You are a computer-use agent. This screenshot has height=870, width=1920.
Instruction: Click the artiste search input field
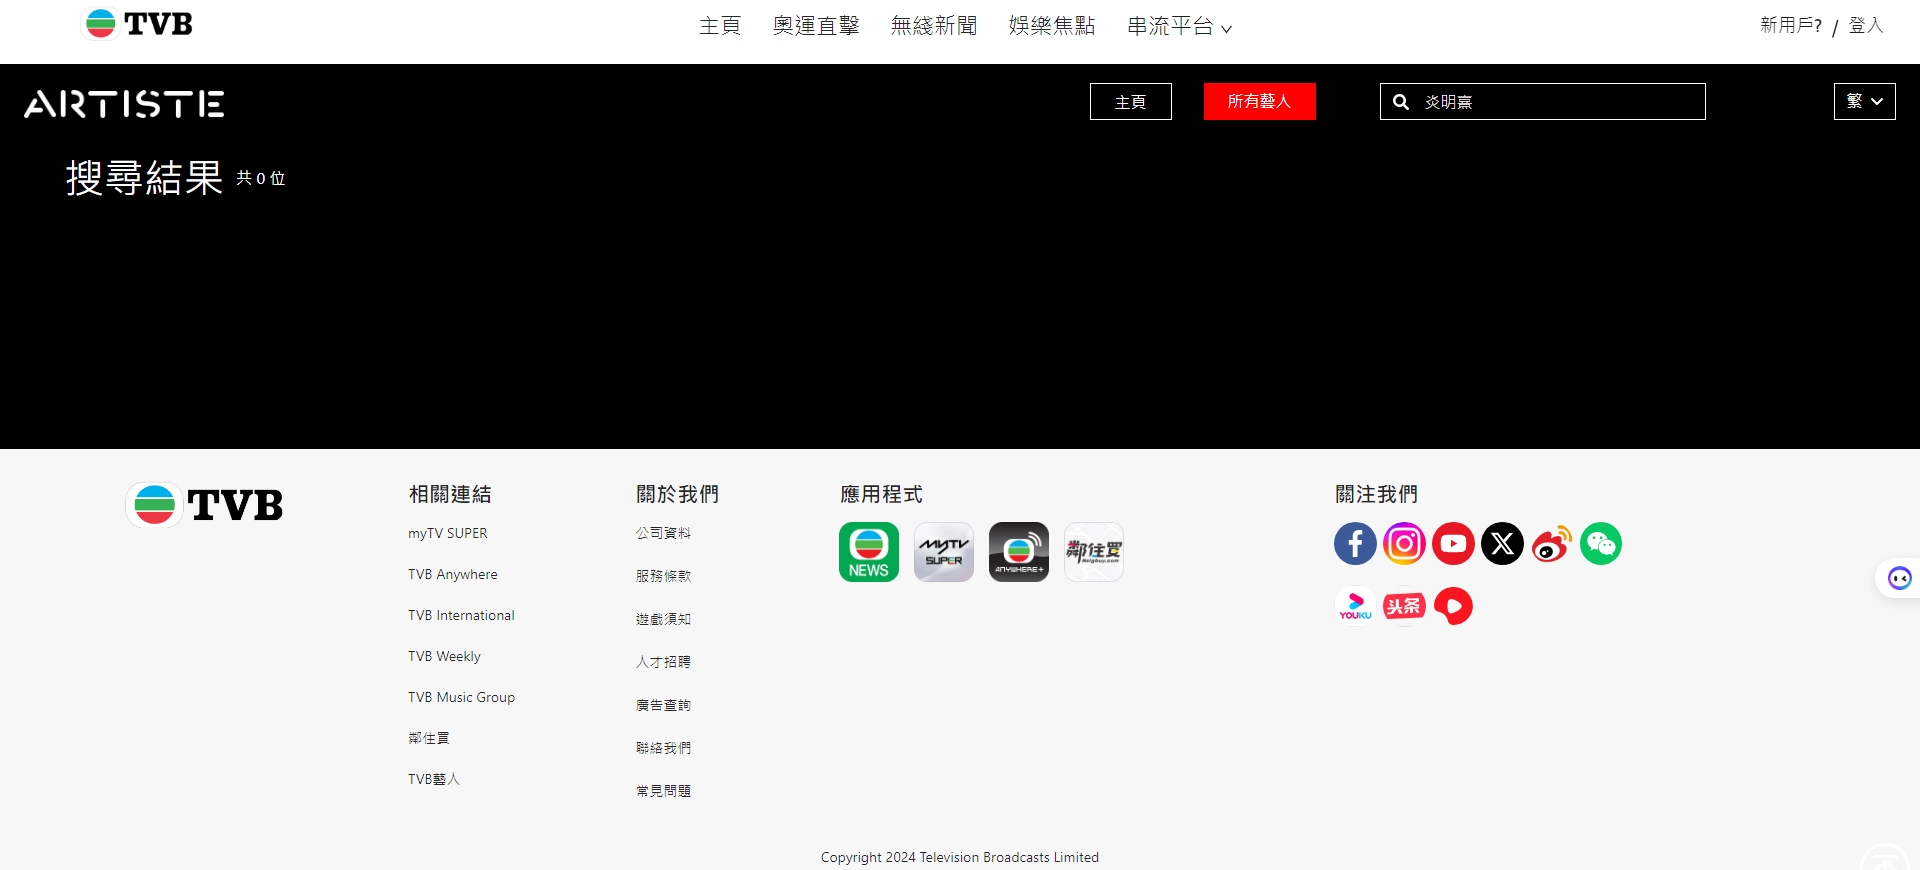[1560, 102]
